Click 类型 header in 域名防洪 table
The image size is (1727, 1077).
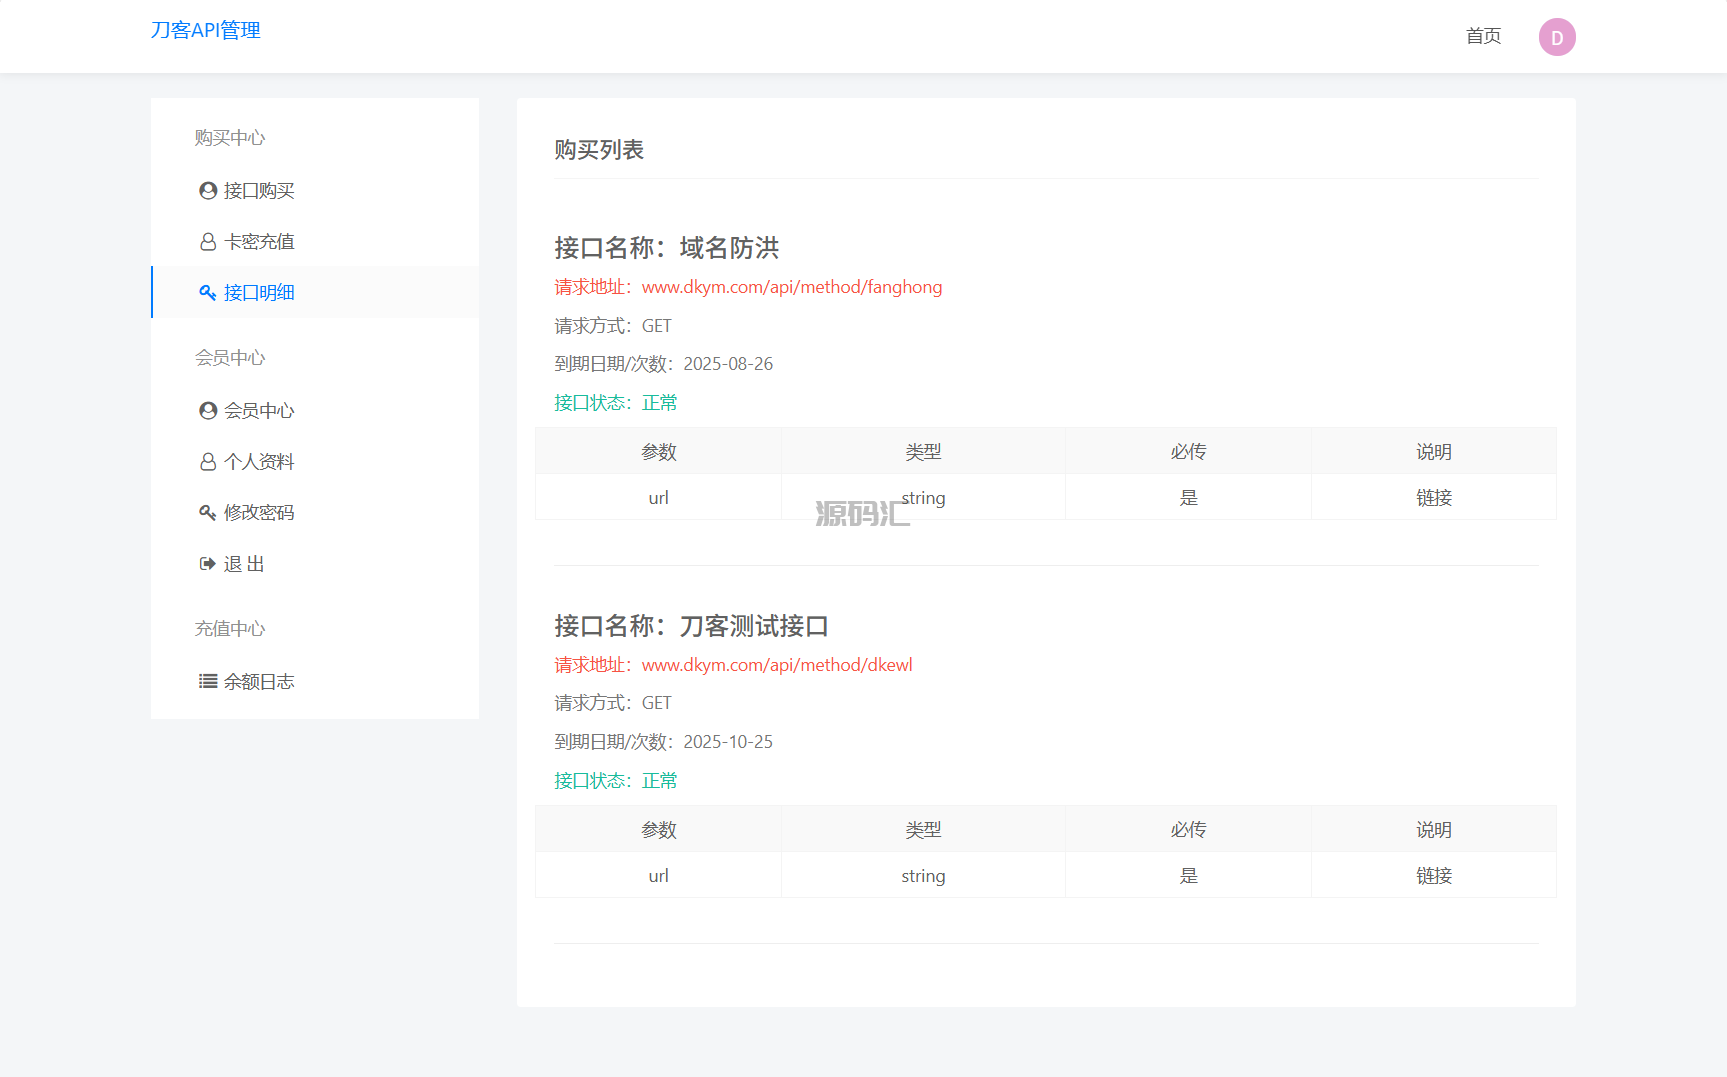[923, 452]
